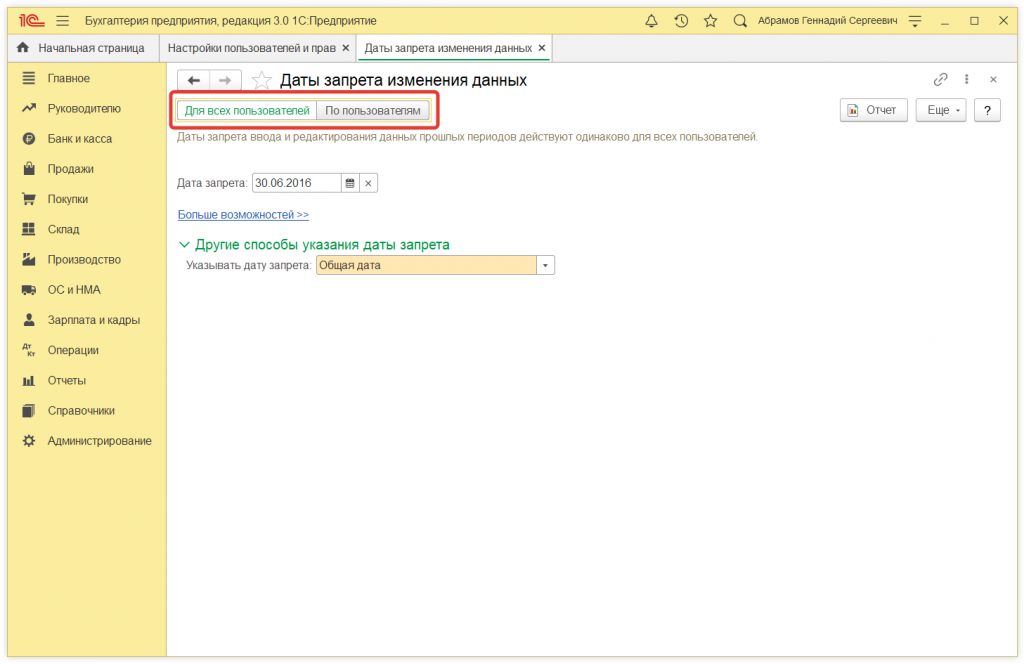Navigate back with left arrow button
1024x664 pixels.
[x=194, y=80]
